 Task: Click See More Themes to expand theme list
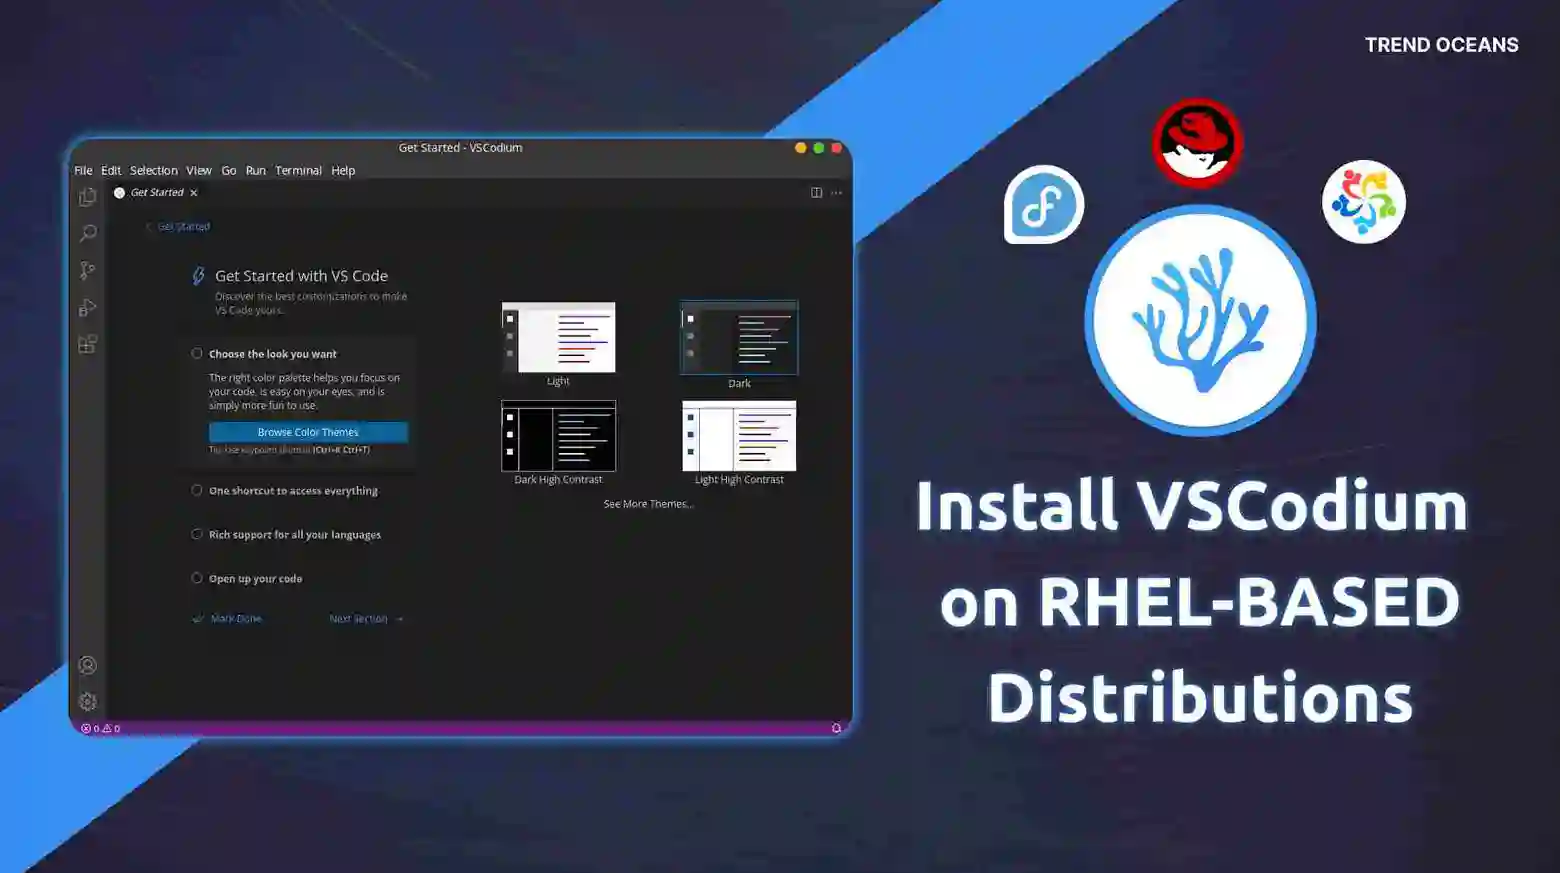pos(648,503)
